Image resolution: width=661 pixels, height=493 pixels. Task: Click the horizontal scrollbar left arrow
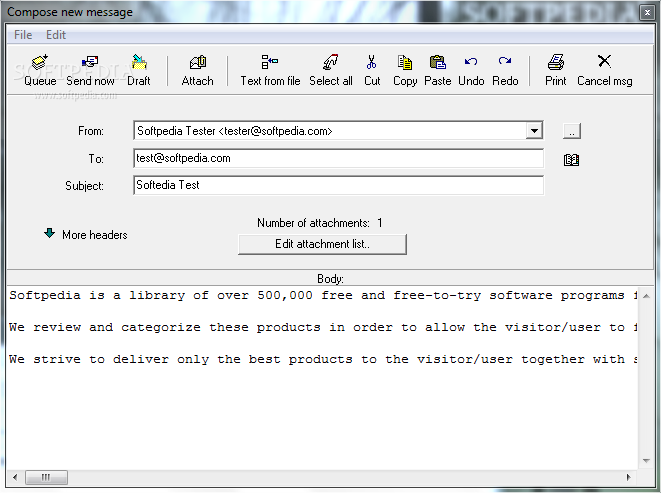point(15,477)
